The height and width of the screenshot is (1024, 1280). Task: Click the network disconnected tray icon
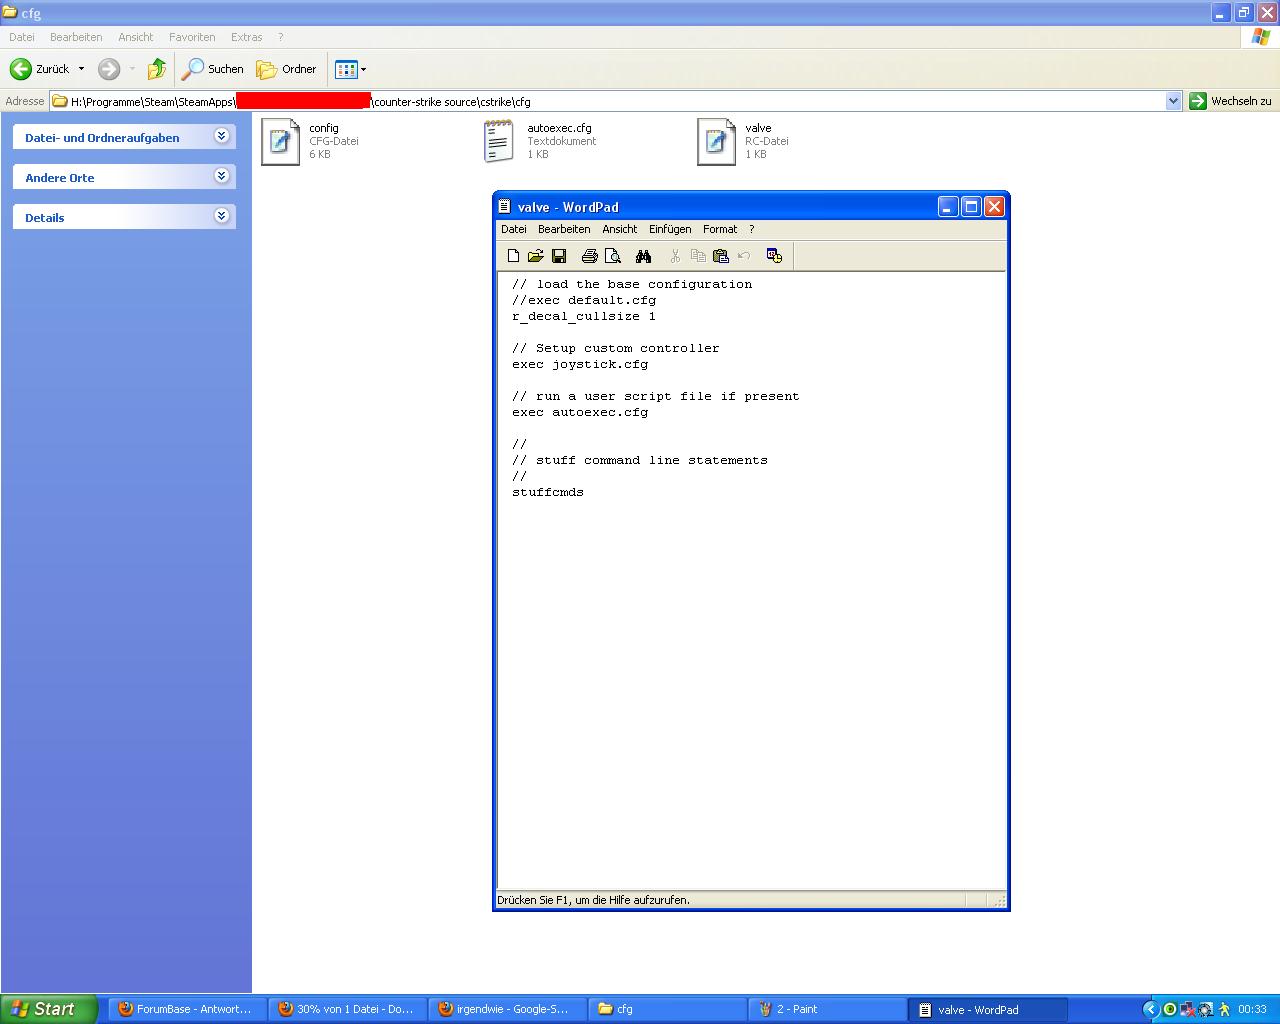coord(1188,1009)
